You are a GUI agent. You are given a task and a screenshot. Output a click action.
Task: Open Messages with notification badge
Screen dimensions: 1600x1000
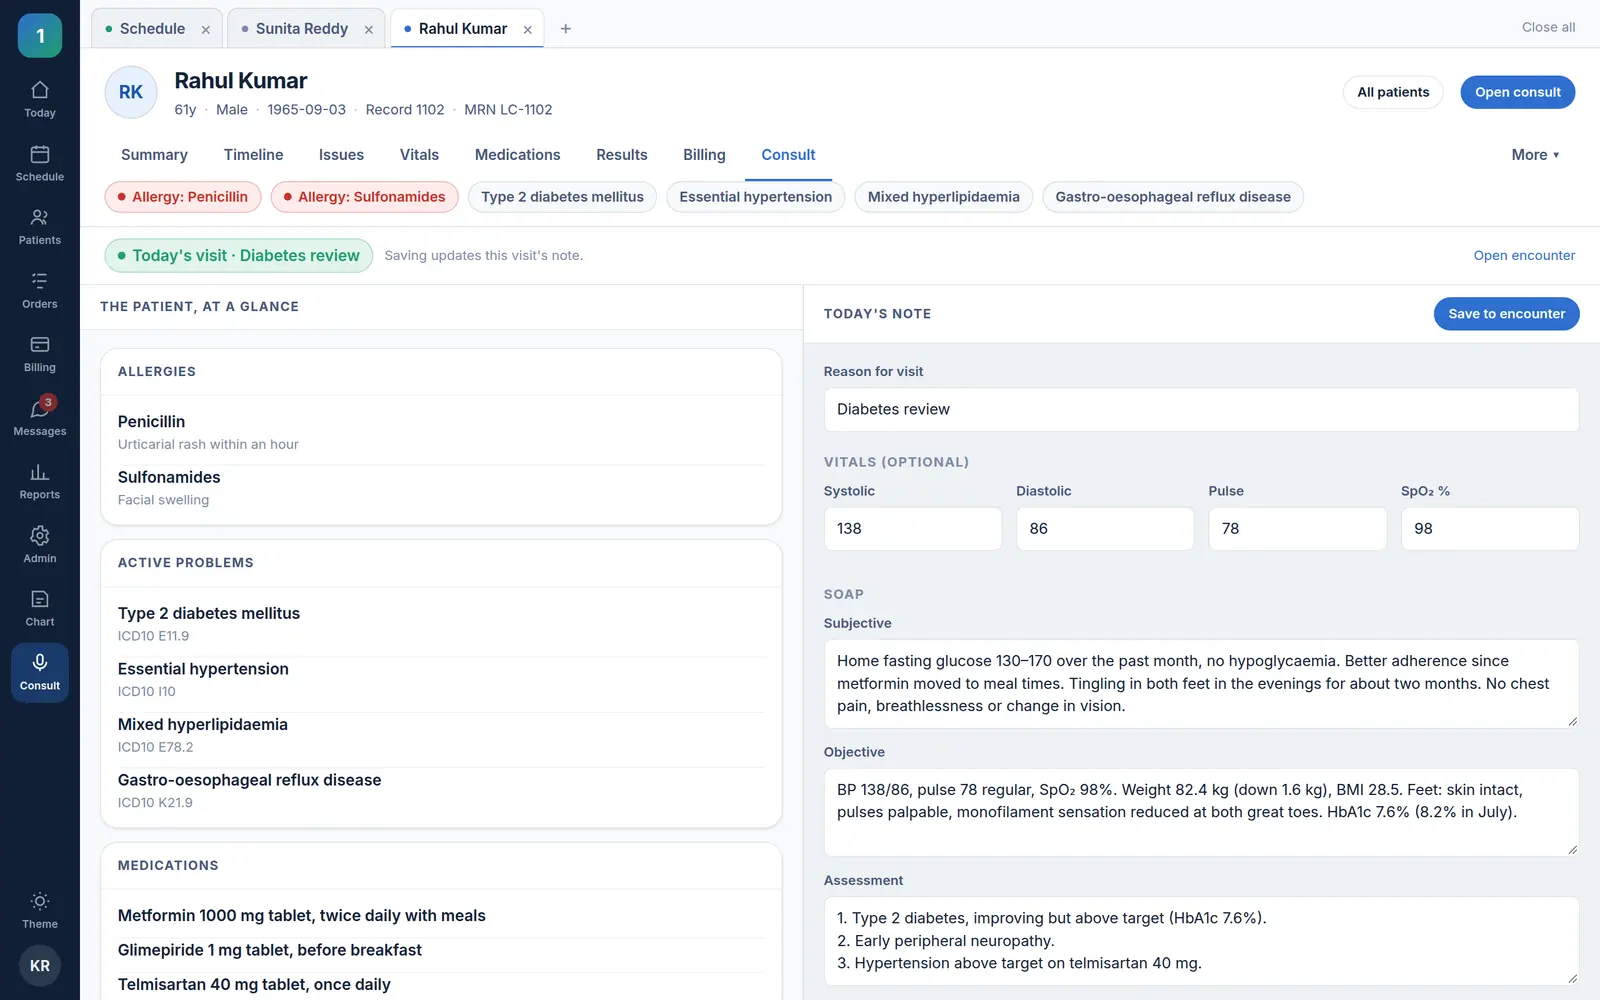40,418
